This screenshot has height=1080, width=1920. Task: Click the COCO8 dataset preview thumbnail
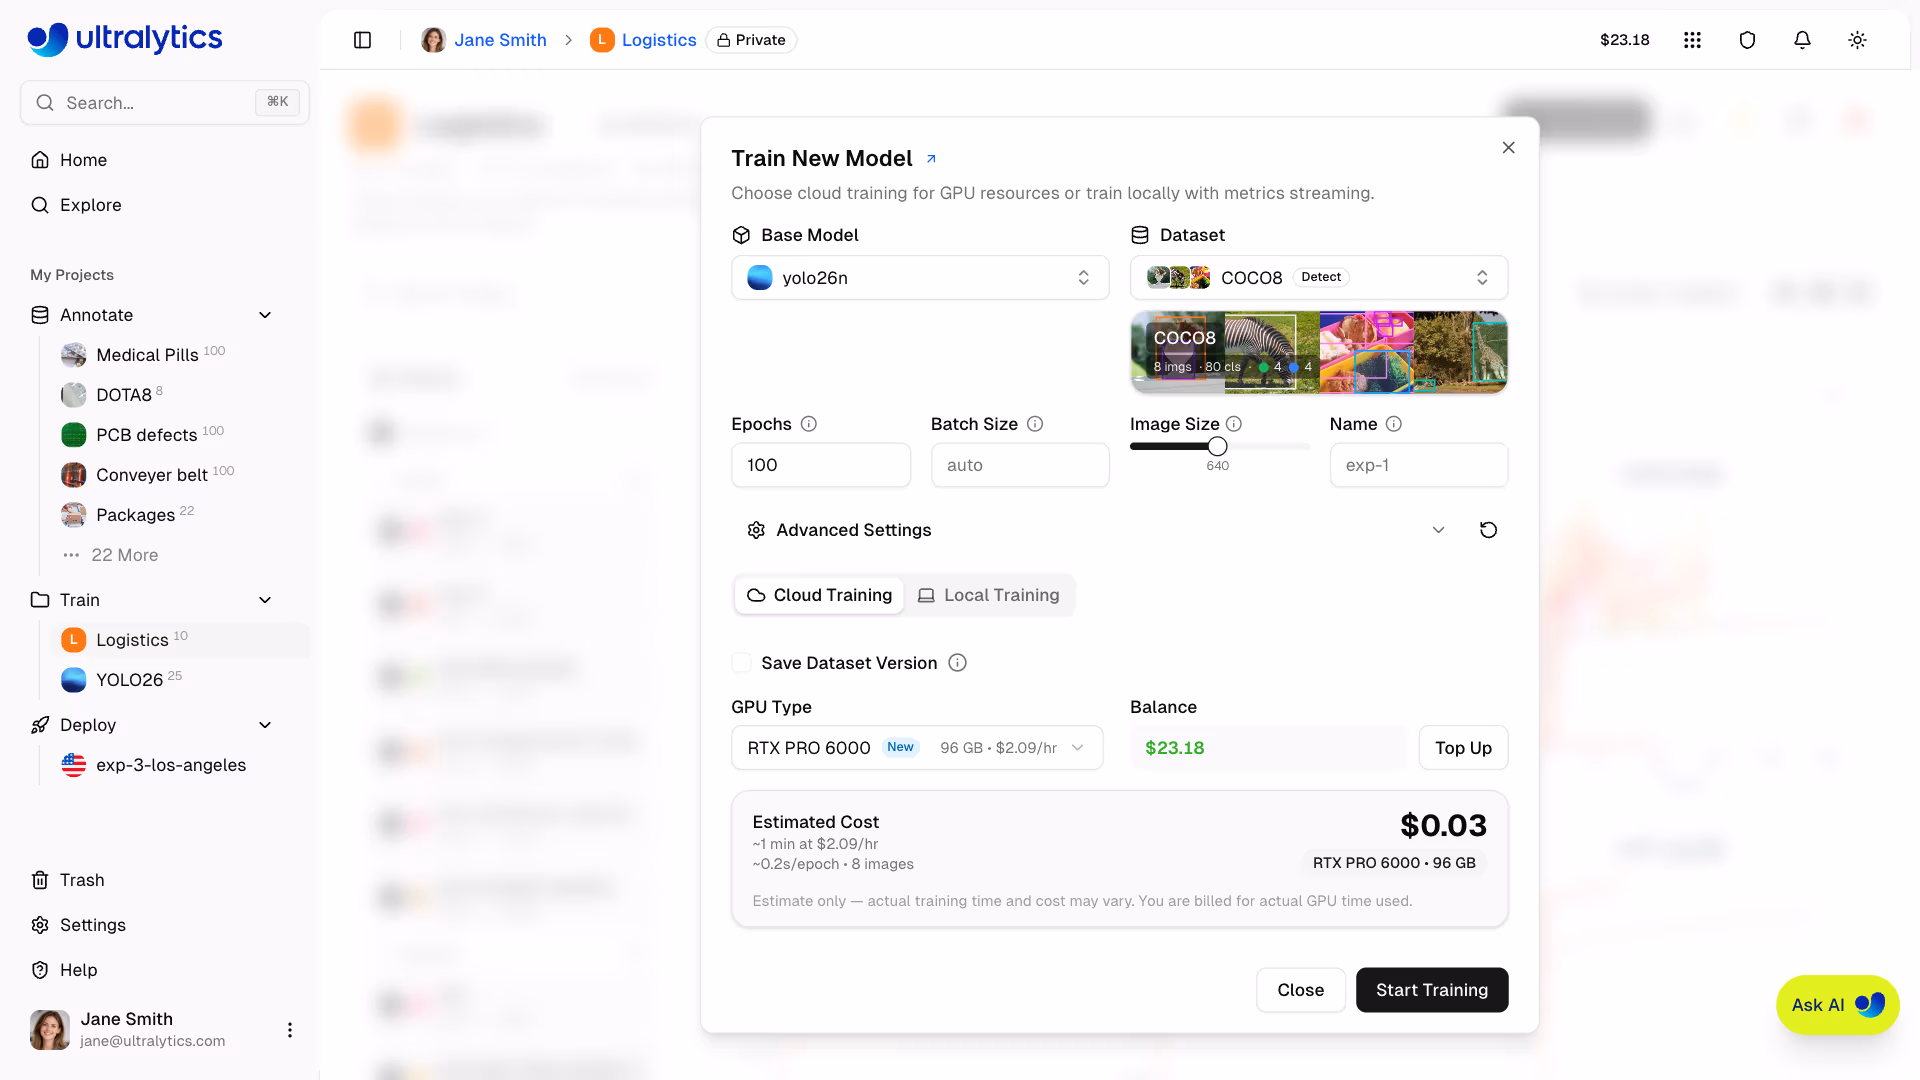coord(1319,352)
